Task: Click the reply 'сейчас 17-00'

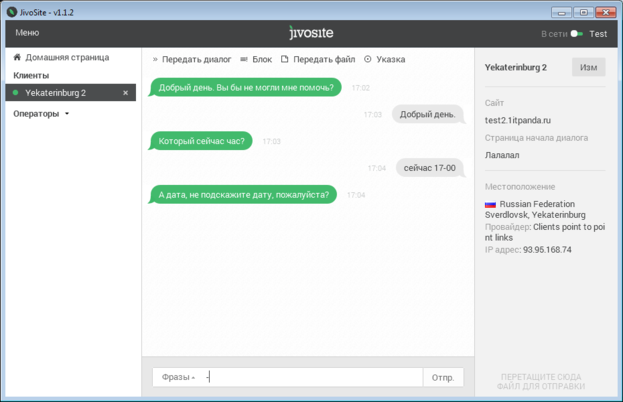Action: coord(430,168)
